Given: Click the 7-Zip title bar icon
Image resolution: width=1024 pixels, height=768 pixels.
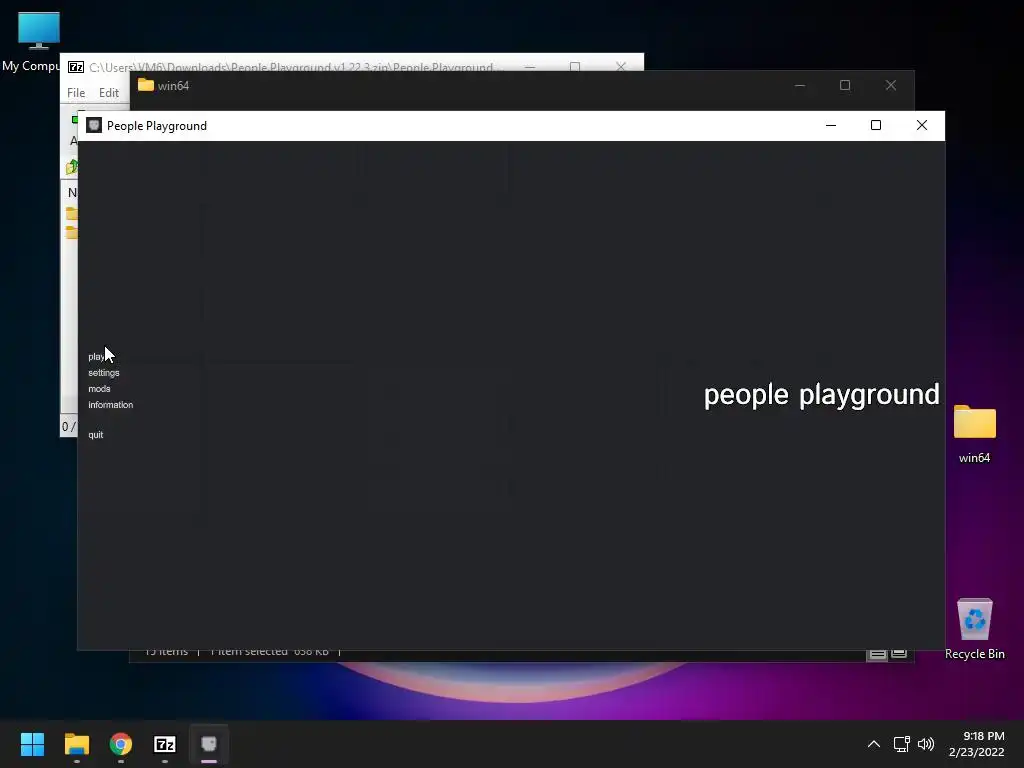Looking at the screenshot, I should tap(76, 67).
